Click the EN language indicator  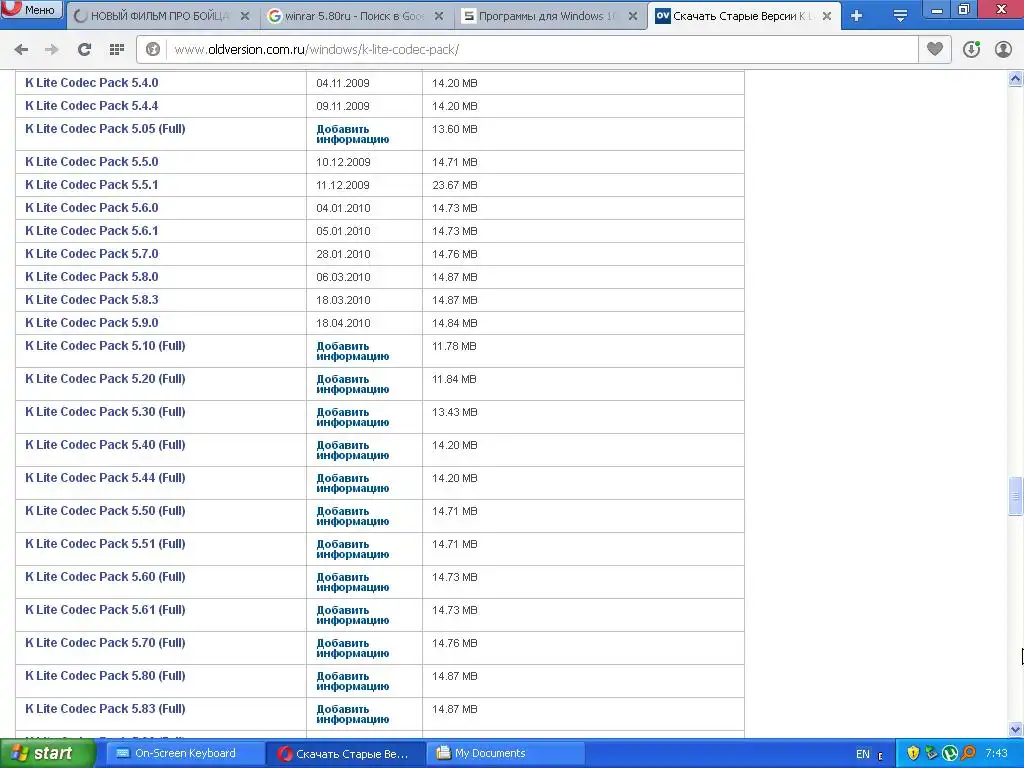tap(863, 754)
